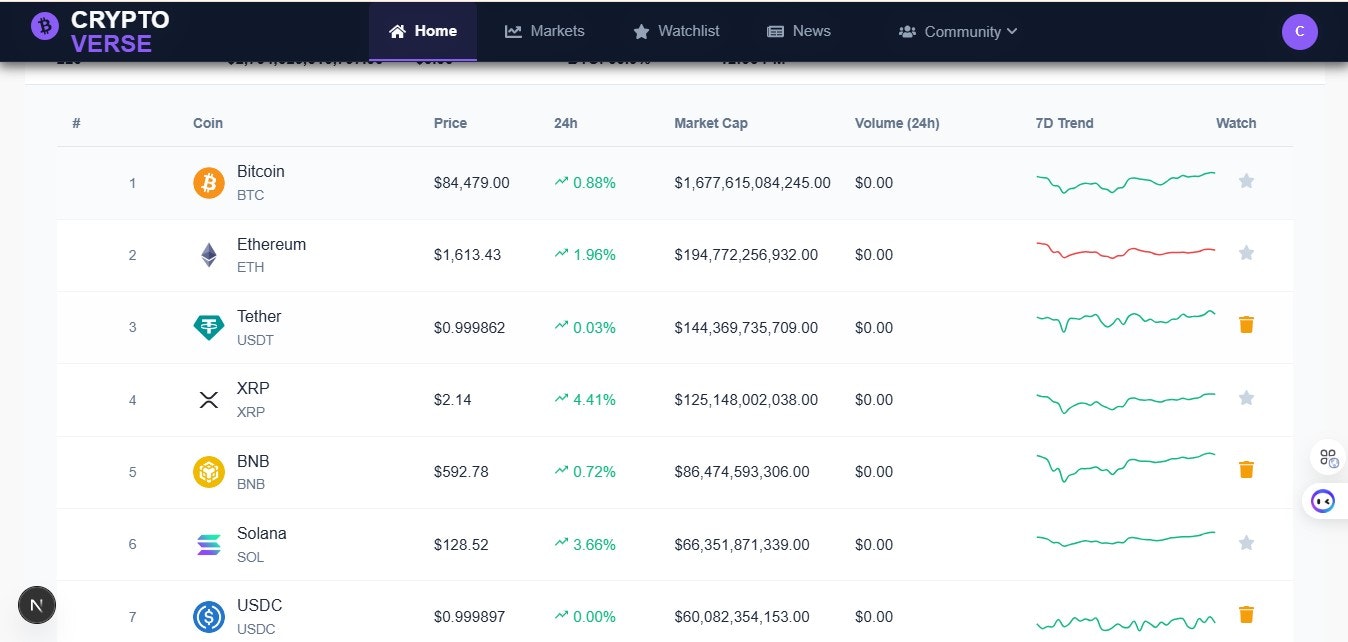This screenshot has width=1348, height=642.
Task: Add Solana to watchlist with star
Action: 1246,543
